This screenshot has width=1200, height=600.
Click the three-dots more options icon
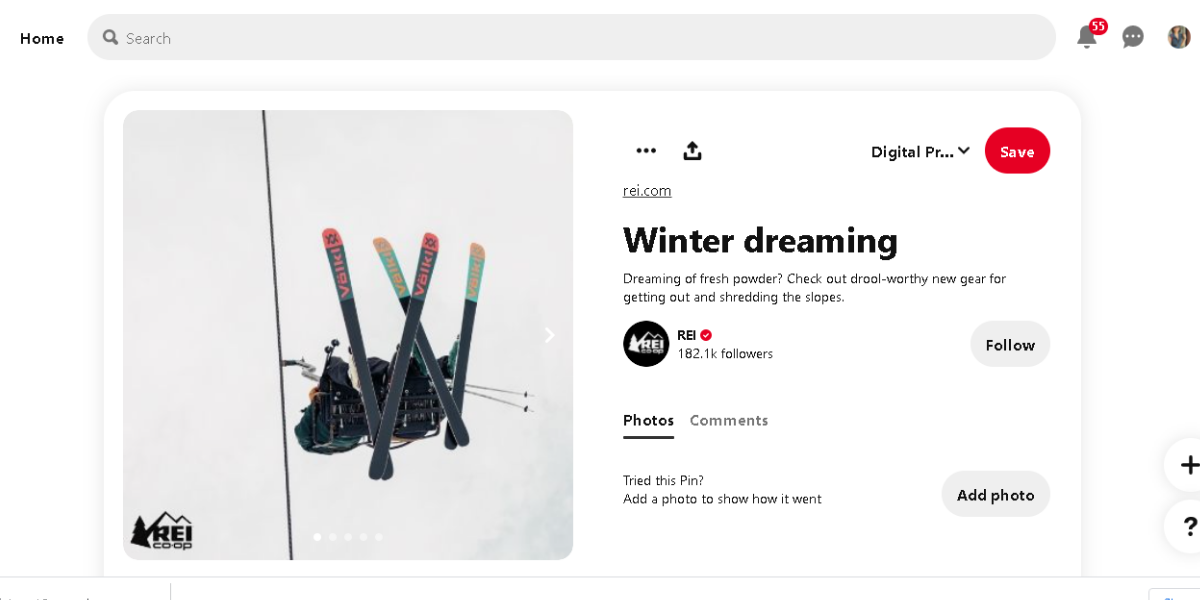click(x=646, y=150)
